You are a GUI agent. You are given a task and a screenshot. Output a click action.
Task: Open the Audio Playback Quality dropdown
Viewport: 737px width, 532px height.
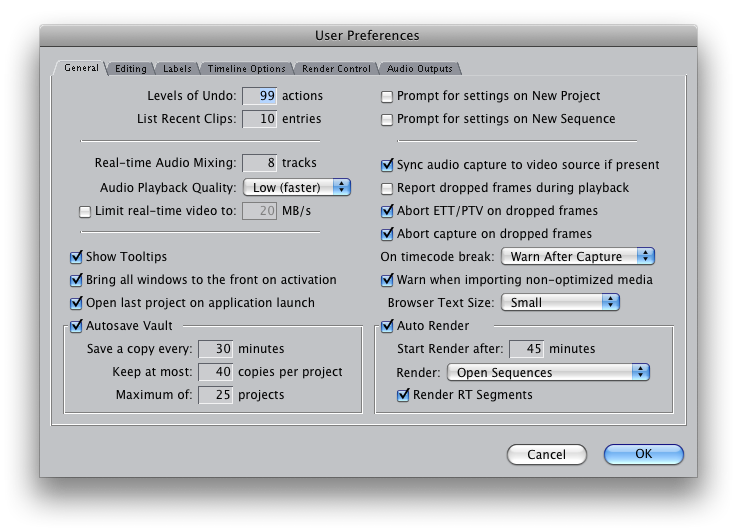(296, 187)
